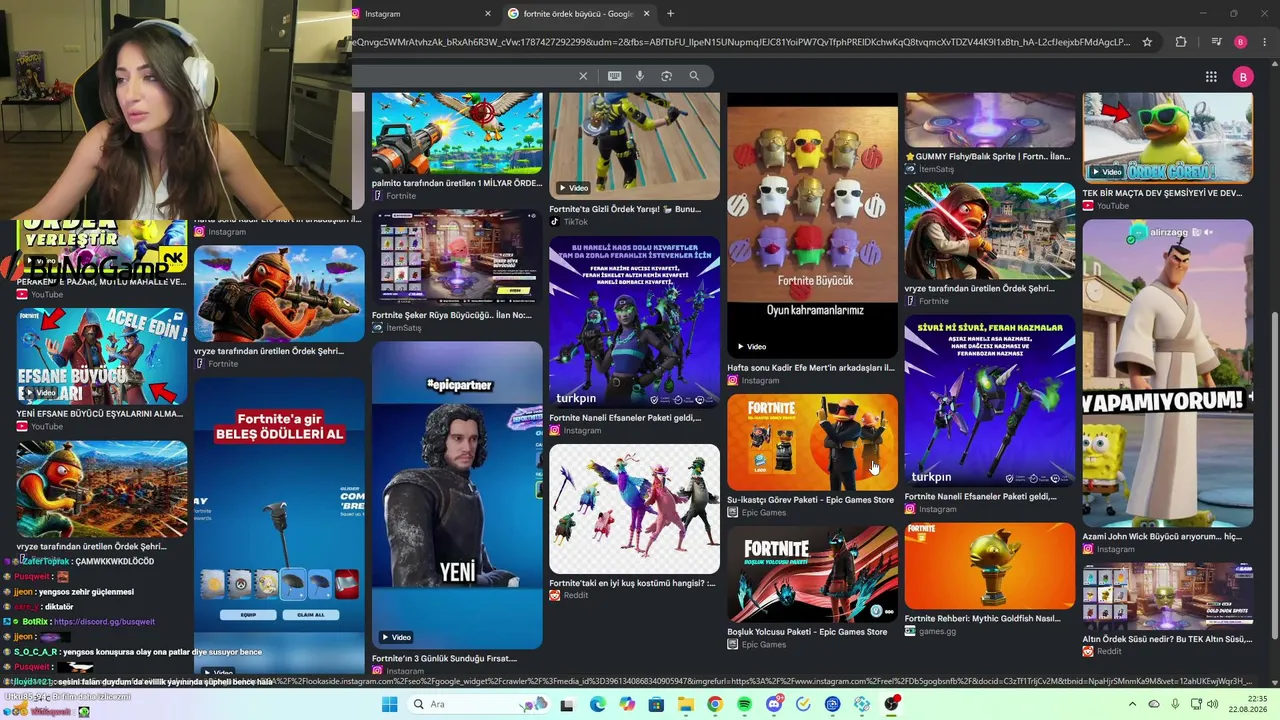1280x720 pixels.
Task: Open Task View on the taskbar
Action: tap(567, 704)
